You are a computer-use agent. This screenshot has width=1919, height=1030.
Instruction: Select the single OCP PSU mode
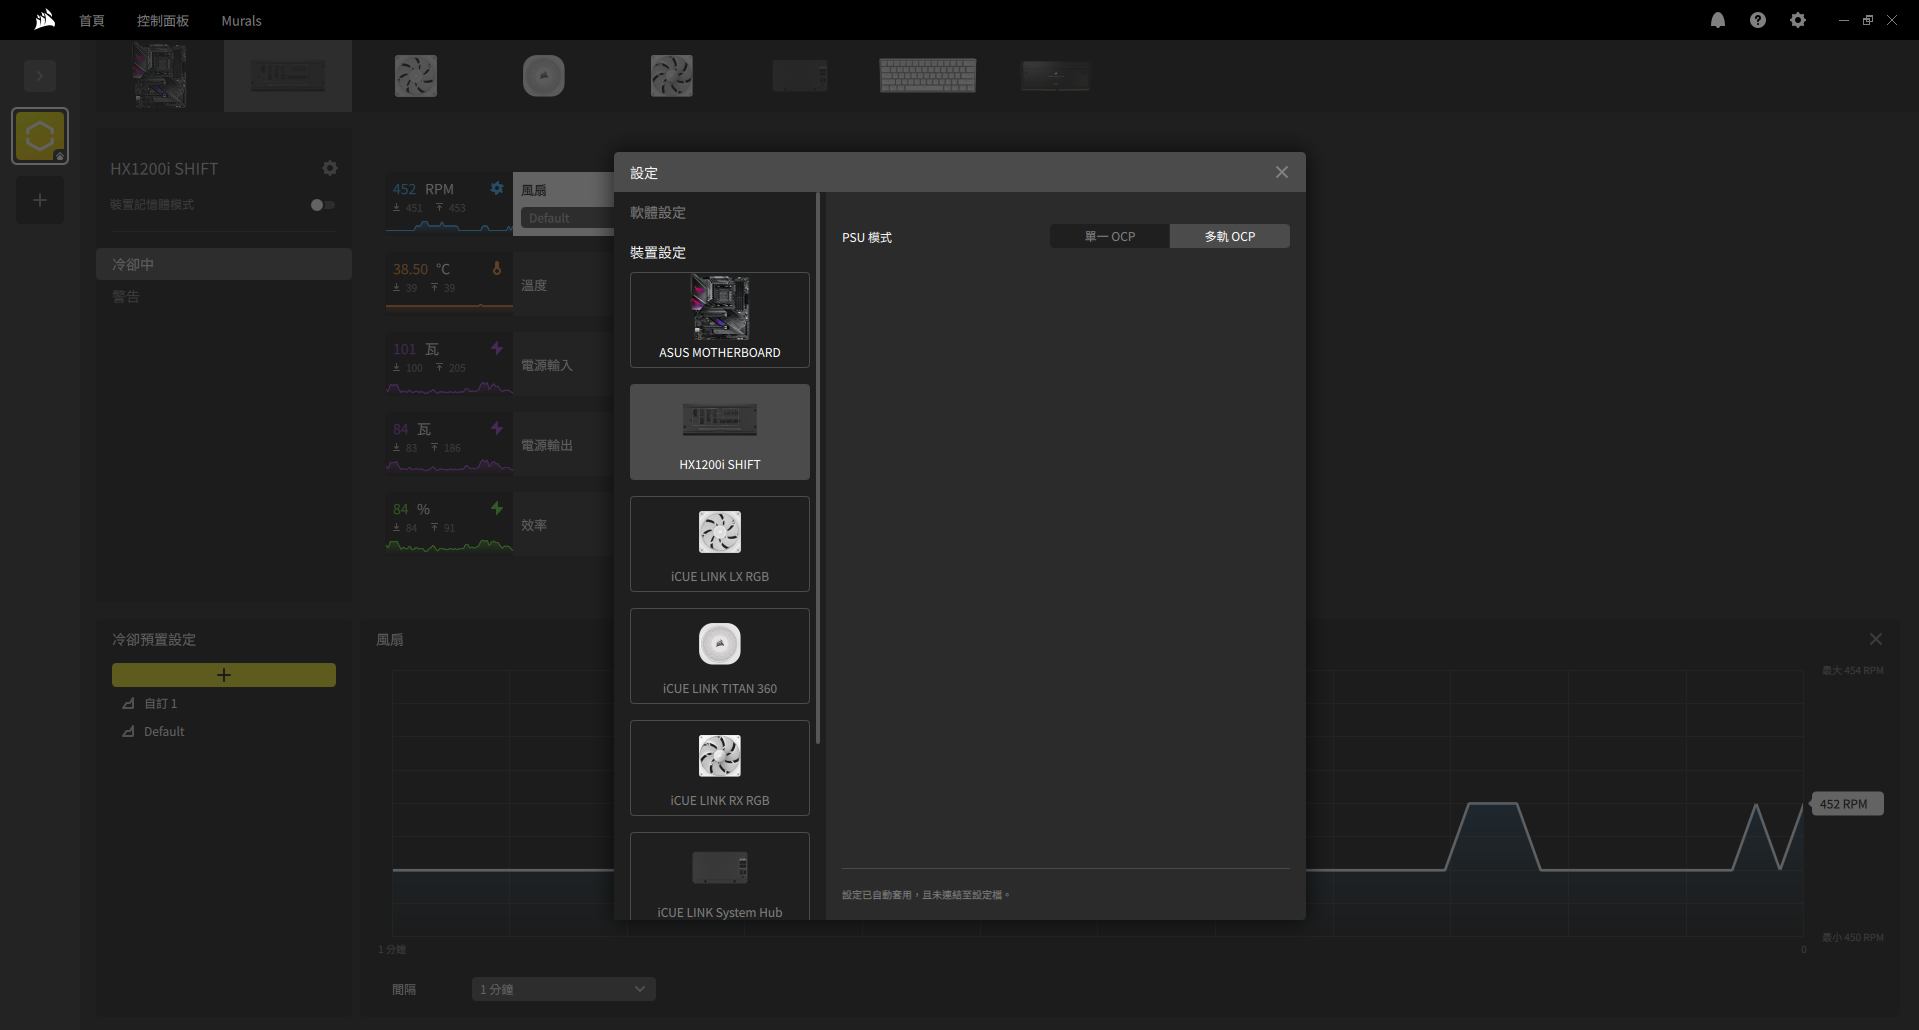[x=1109, y=237]
